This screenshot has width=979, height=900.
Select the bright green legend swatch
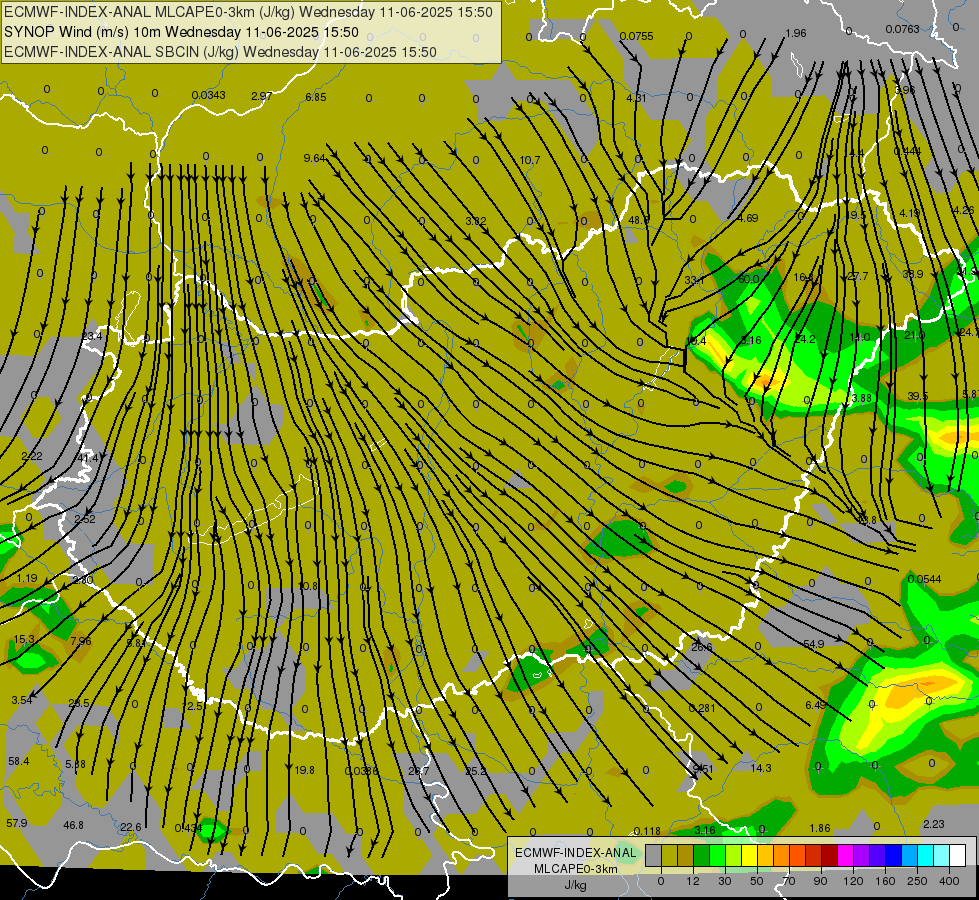[717, 856]
